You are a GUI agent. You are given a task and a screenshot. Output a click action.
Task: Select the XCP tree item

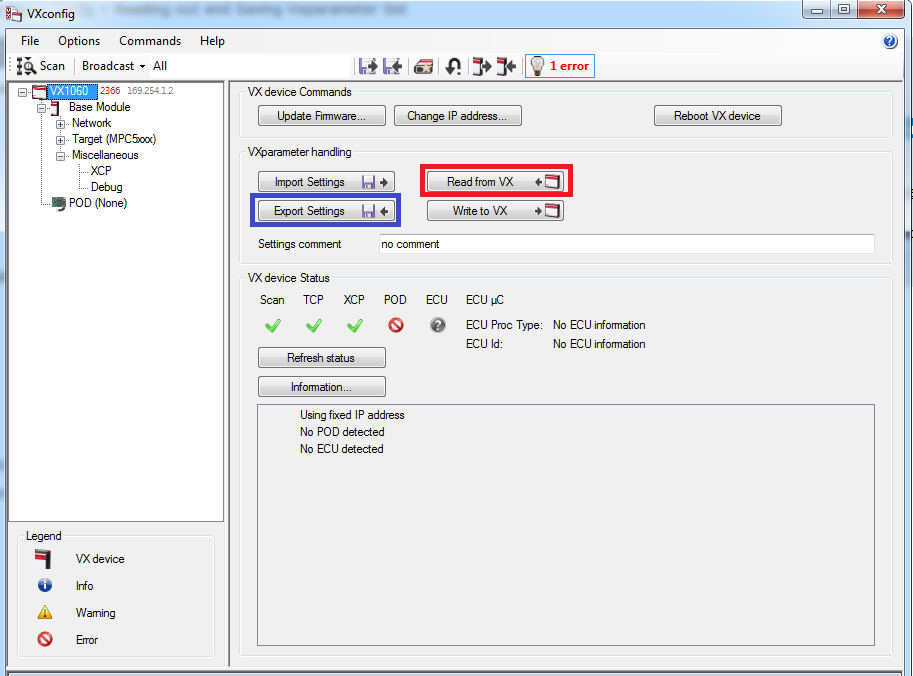pos(101,171)
